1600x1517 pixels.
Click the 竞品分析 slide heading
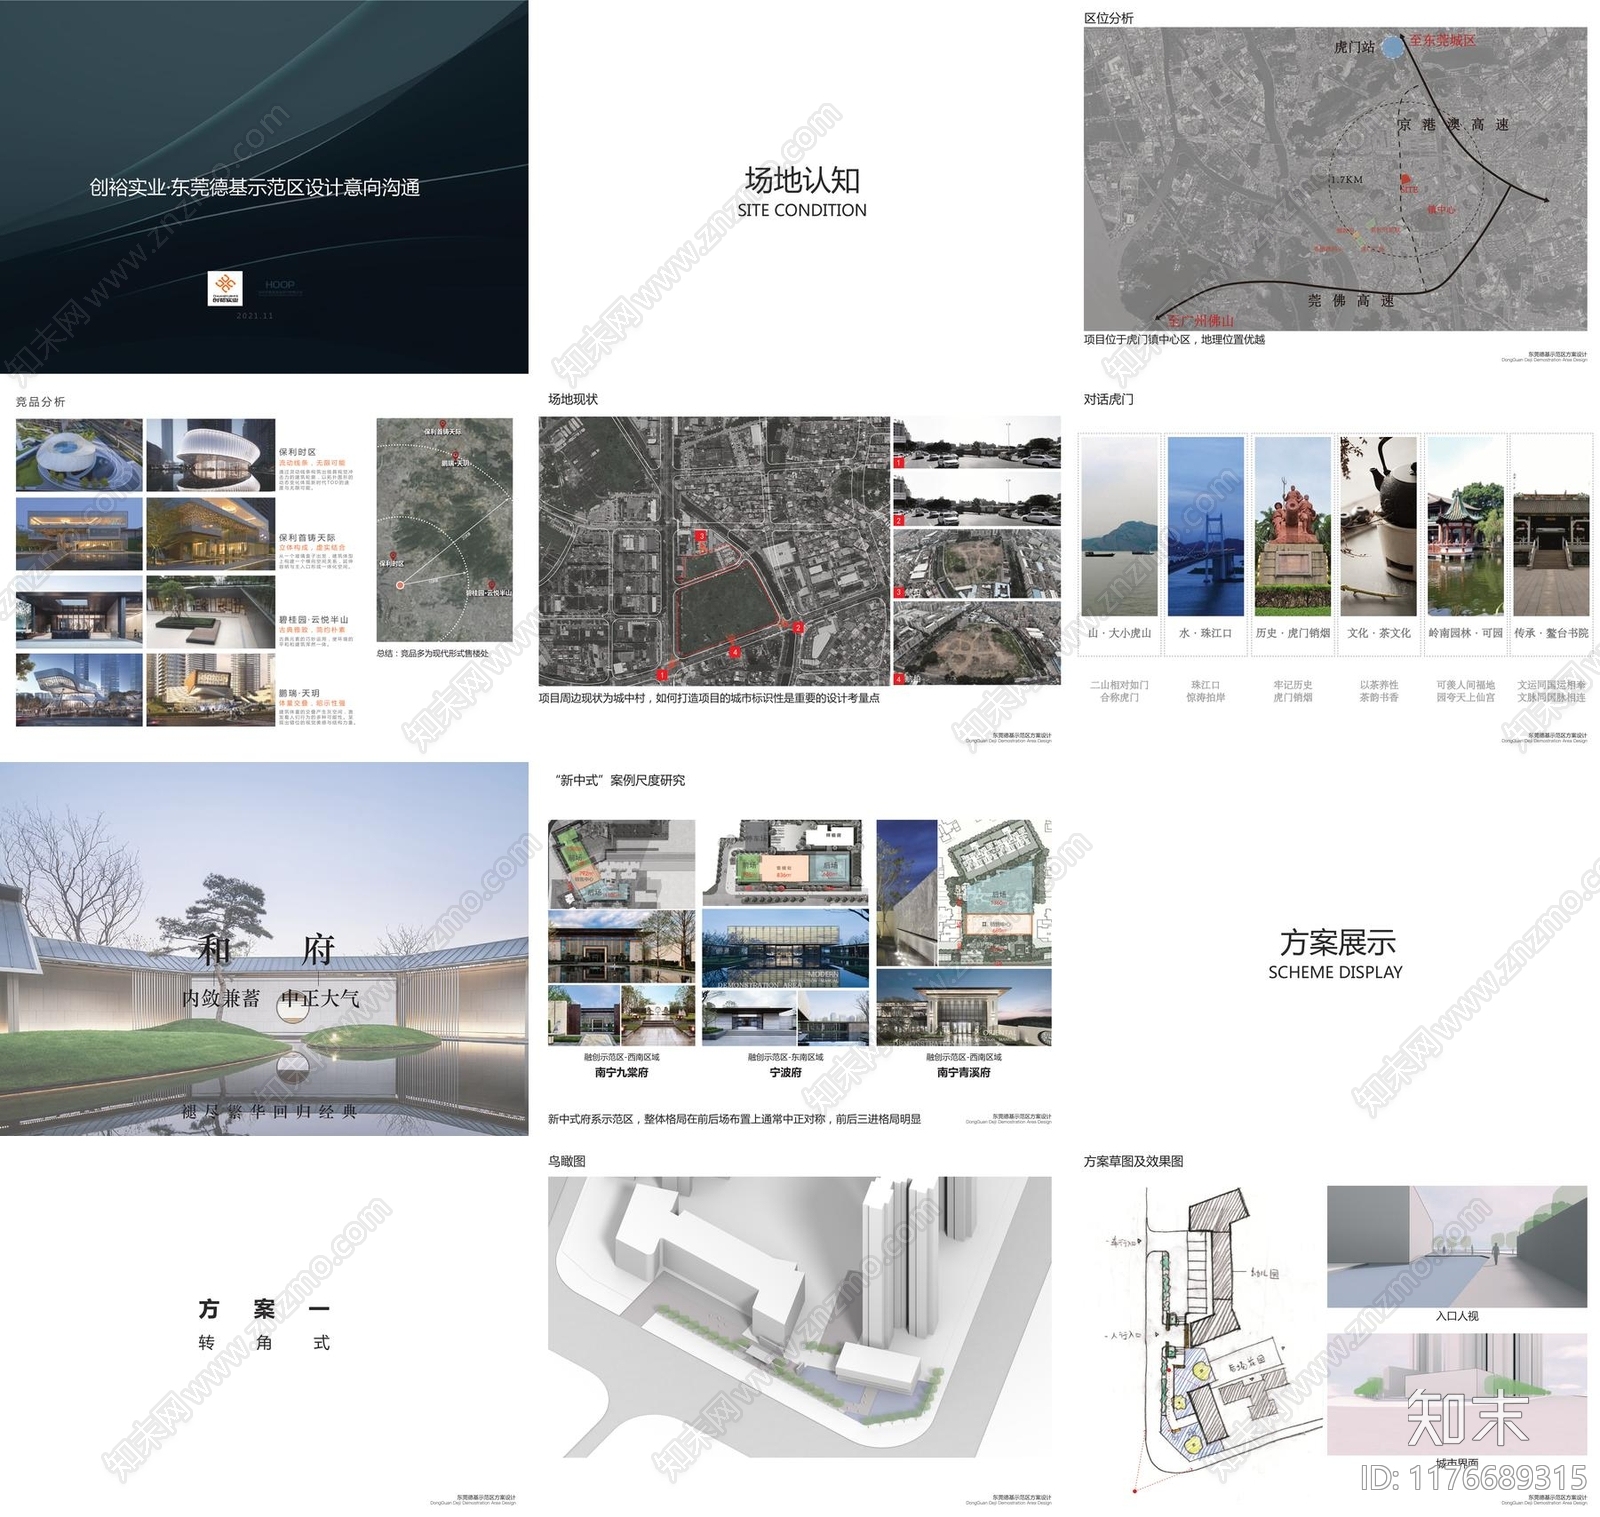tap(41, 402)
